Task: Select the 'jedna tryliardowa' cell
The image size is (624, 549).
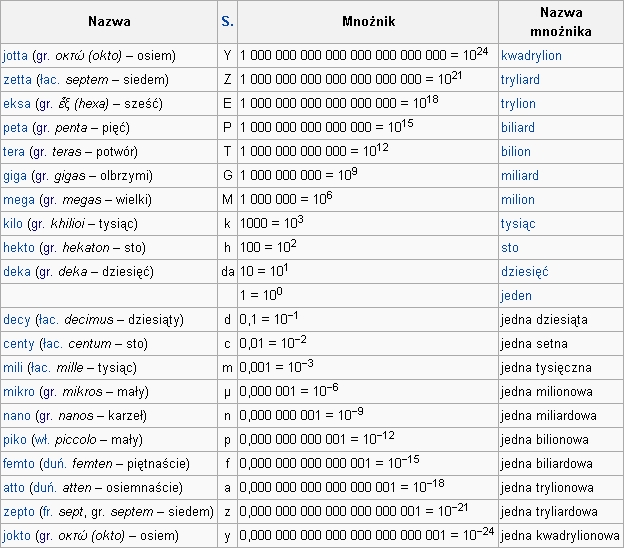Action: point(561,512)
